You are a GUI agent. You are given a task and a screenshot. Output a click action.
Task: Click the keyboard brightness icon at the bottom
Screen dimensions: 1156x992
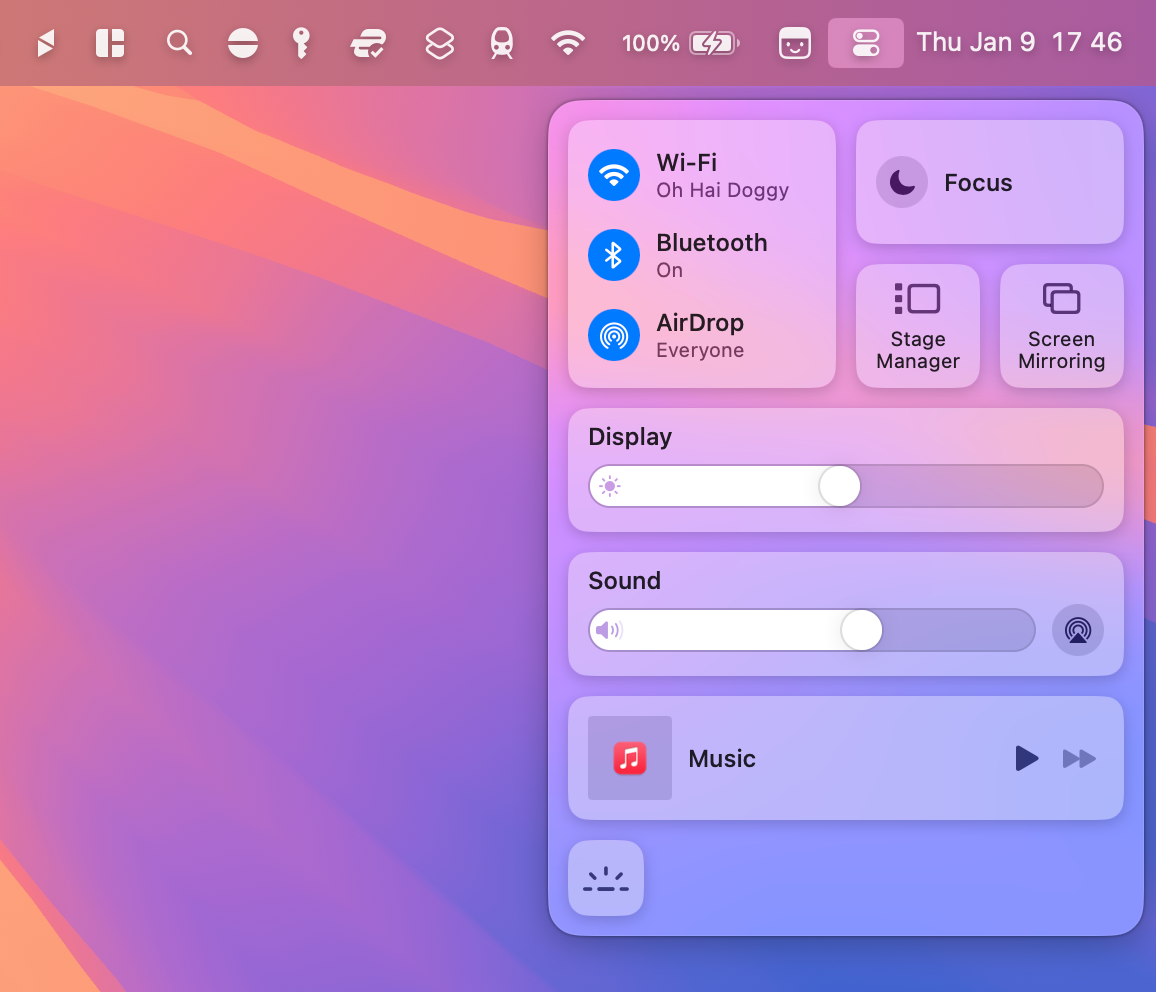coord(606,878)
